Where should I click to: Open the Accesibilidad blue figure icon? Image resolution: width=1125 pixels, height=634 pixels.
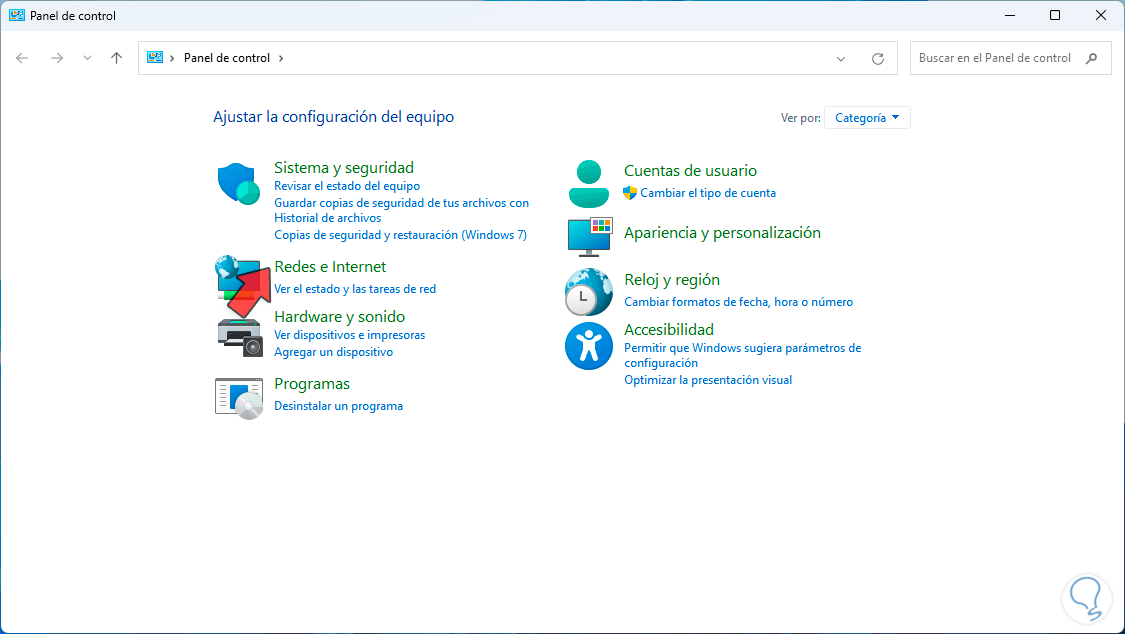click(588, 346)
